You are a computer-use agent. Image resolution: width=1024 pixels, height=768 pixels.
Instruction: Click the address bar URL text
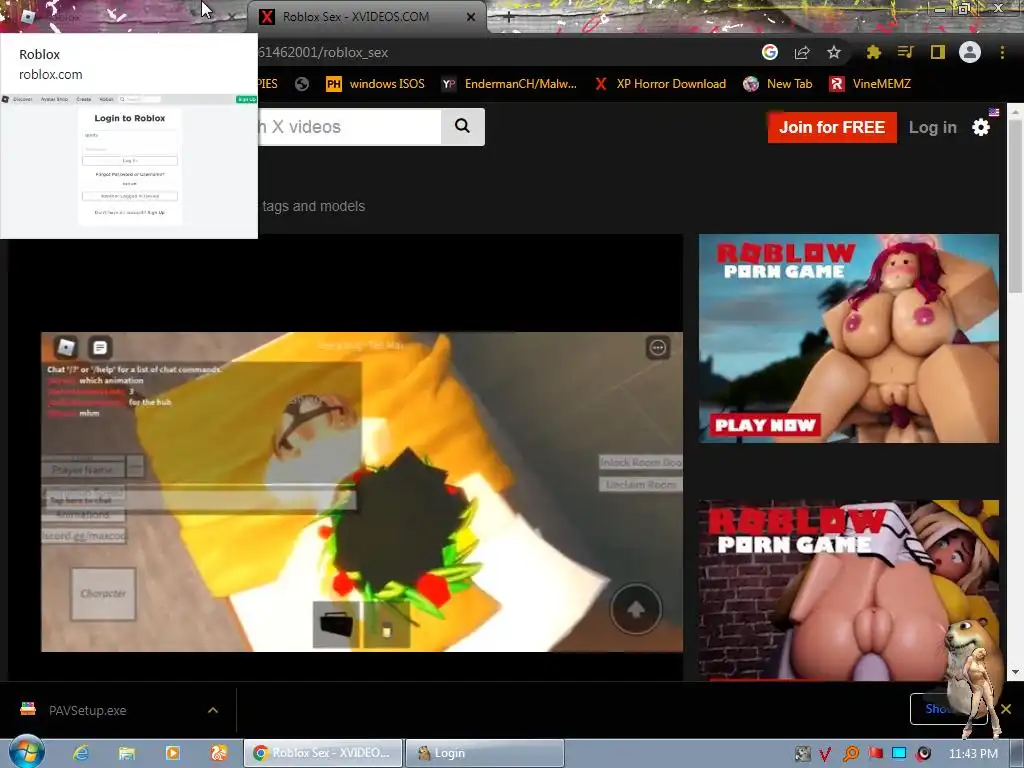tap(323, 53)
